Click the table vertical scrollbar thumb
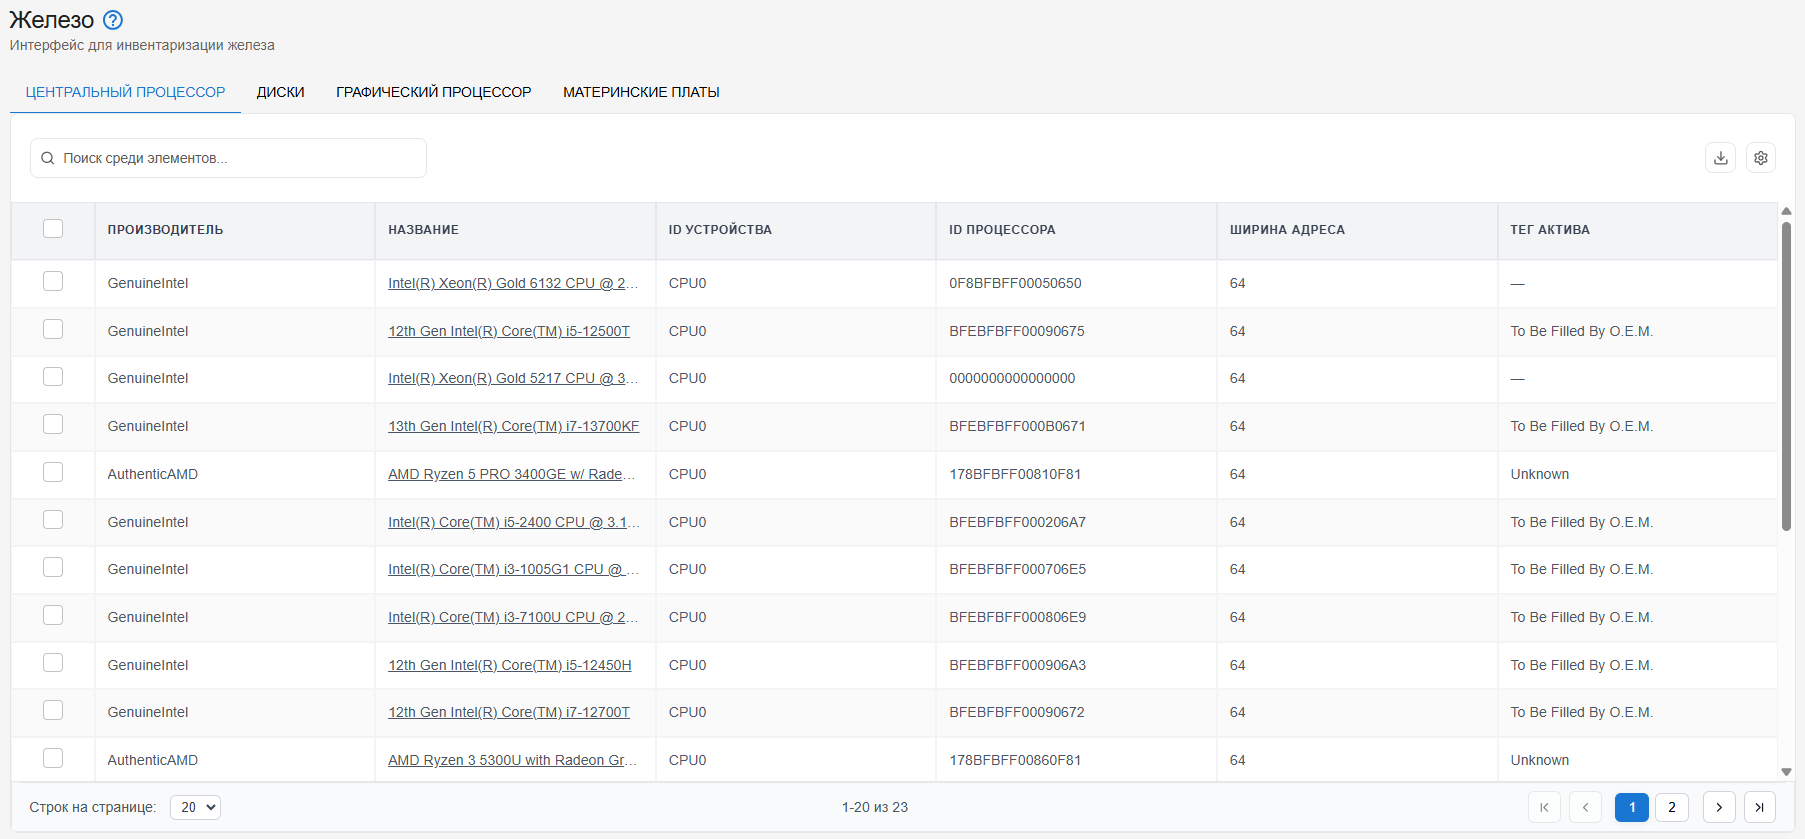Viewport: 1805px width, 839px height. tap(1786, 376)
